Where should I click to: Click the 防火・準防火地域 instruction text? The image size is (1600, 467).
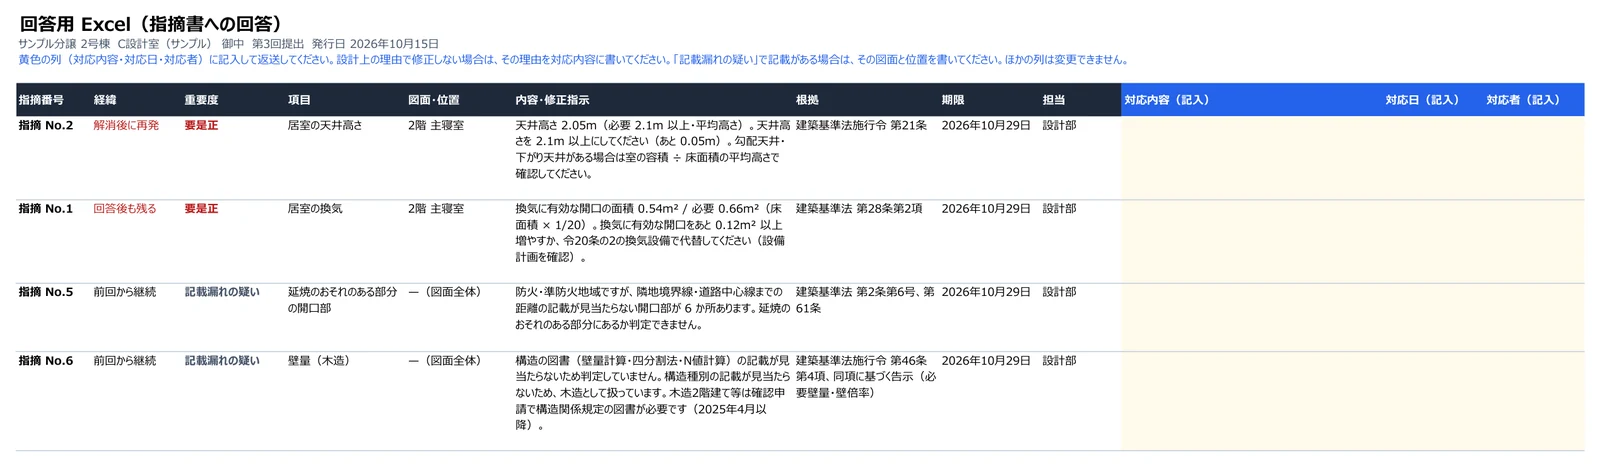point(652,308)
